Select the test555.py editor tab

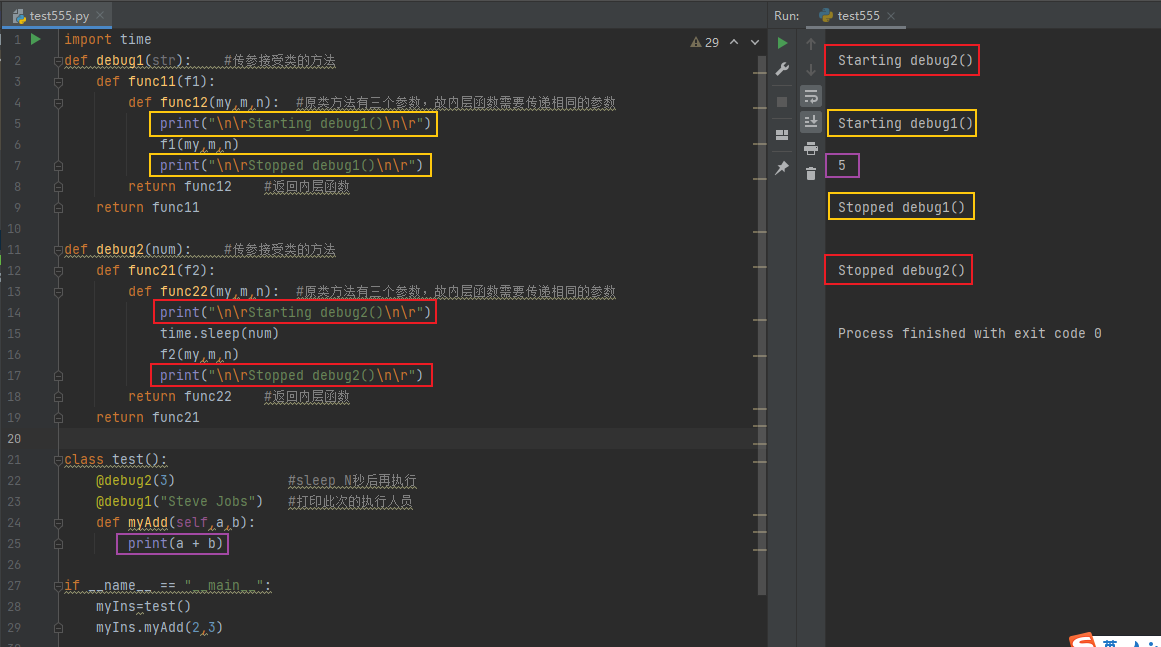click(58, 16)
